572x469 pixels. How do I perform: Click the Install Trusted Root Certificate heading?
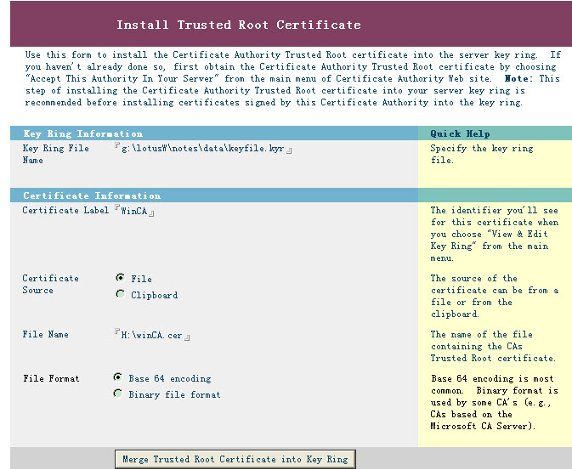239,25
